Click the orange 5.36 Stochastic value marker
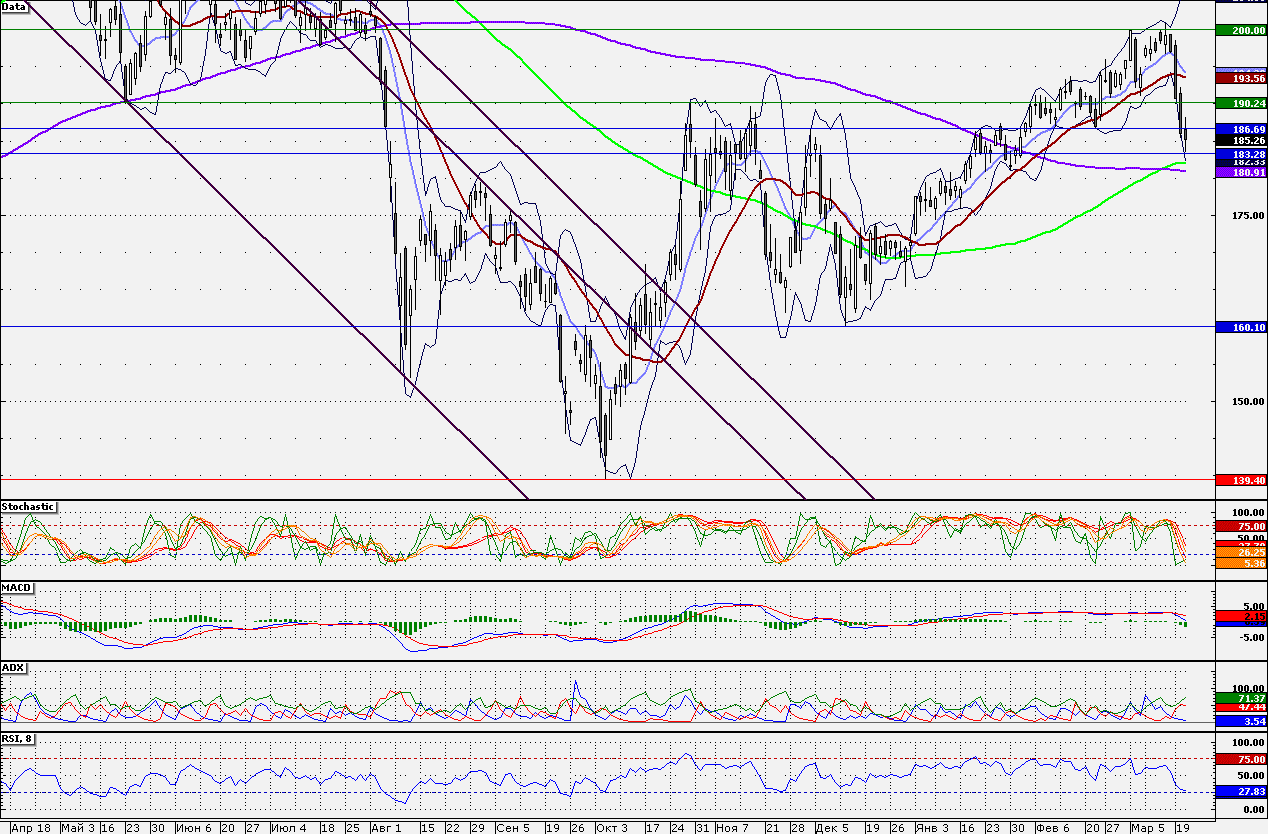 1240,564
